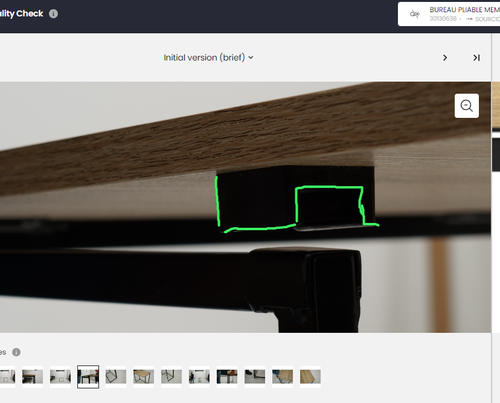
Task: Click product reference 30130638
Action: pos(443,19)
